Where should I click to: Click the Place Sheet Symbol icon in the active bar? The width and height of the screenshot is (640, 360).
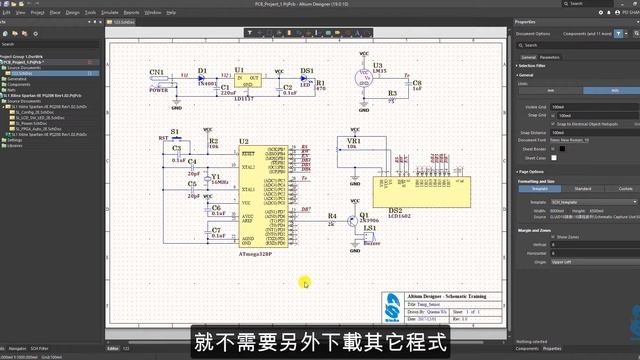[x=328, y=33]
